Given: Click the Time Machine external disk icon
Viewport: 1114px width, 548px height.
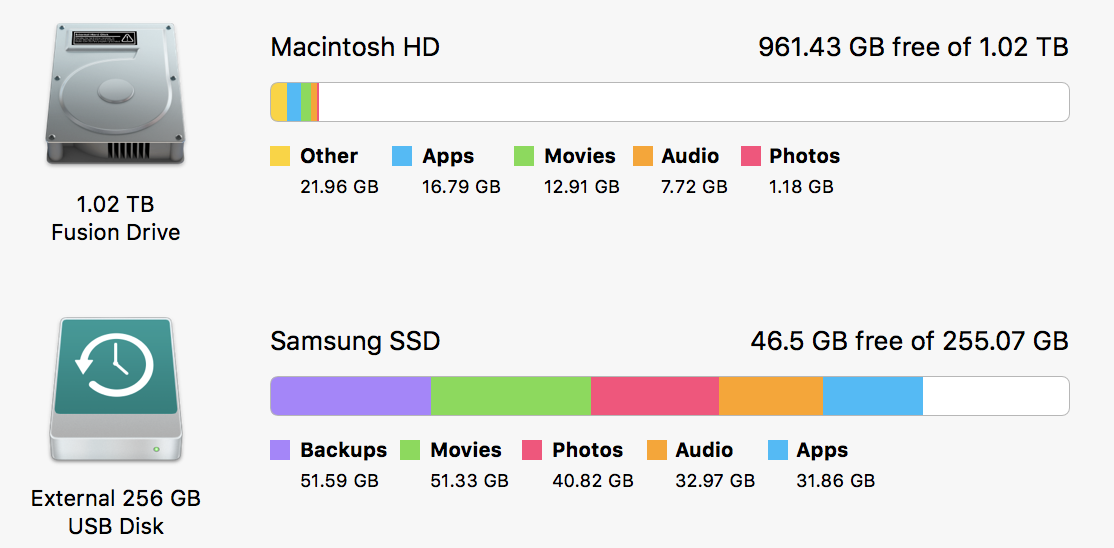Looking at the screenshot, I should coord(115,389).
